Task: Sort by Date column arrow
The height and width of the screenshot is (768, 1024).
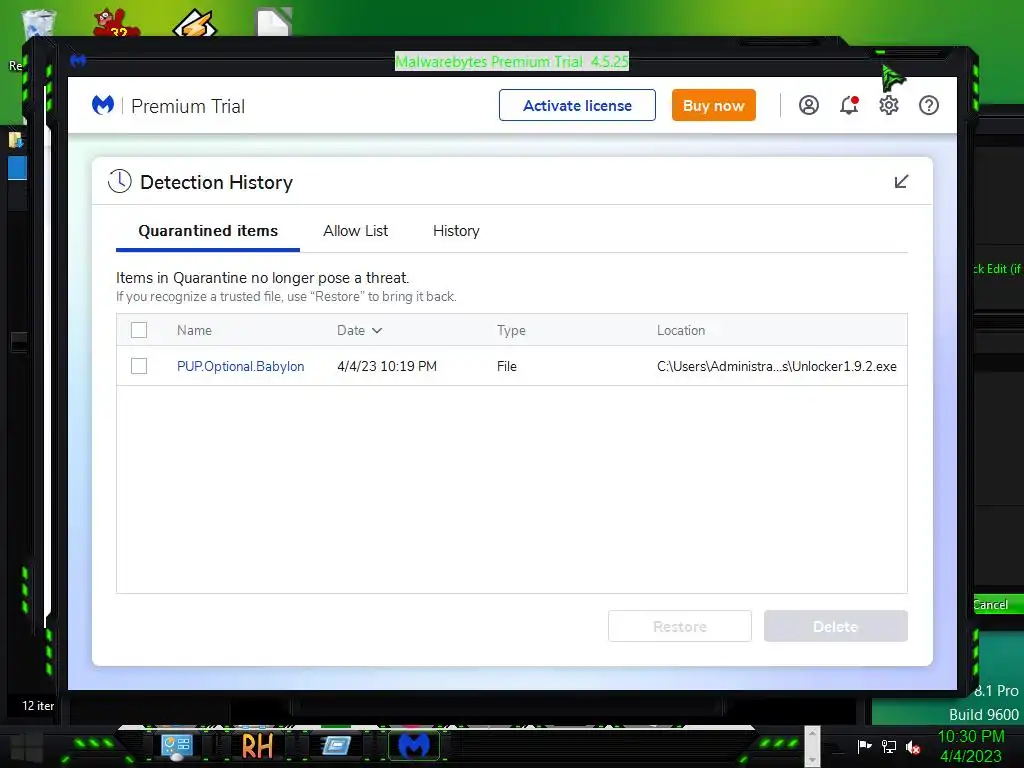Action: coord(377,330)
